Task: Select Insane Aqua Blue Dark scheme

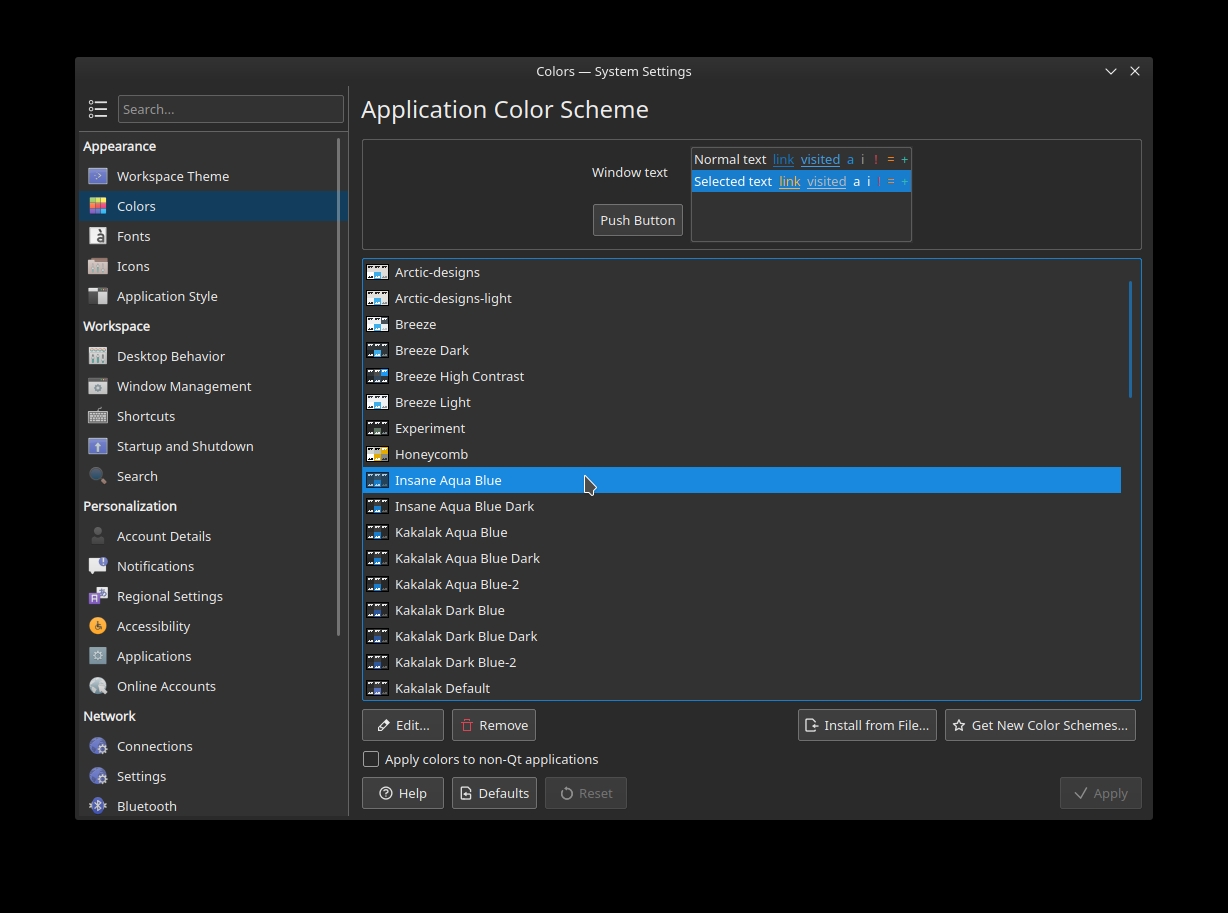Action: [741, 506]
